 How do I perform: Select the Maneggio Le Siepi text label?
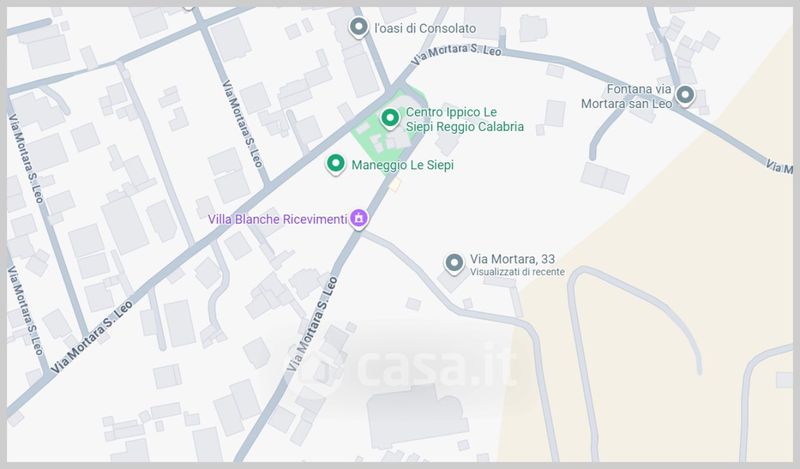403,165
